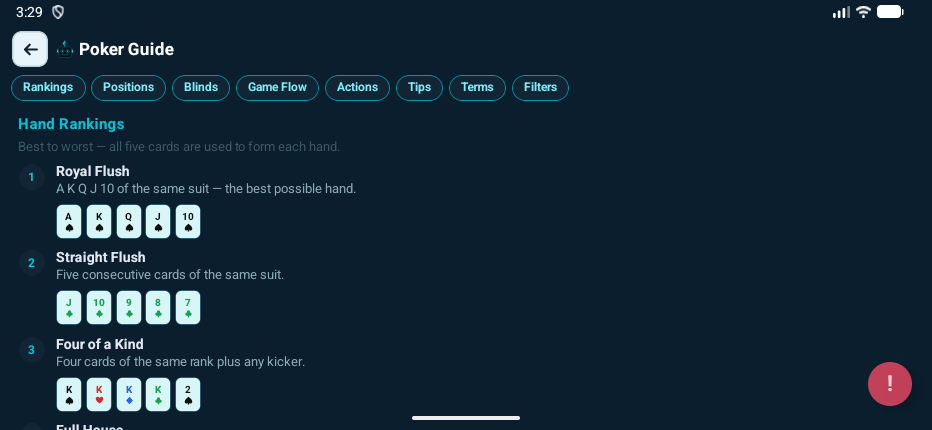Select the King of hearts card
This screenshot has height=430, width=932.
99,394
